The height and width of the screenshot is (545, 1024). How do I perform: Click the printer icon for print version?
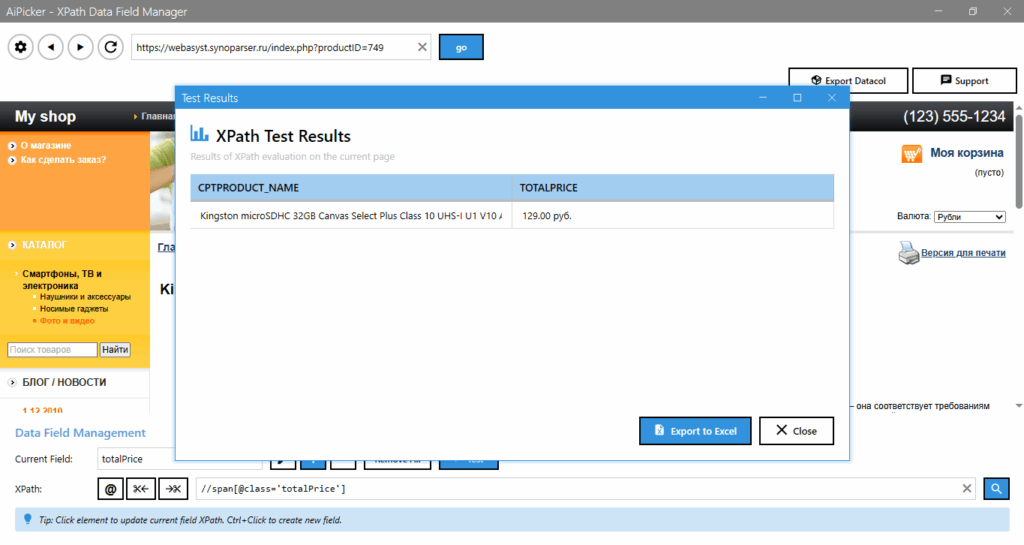(x=907, y=254)
